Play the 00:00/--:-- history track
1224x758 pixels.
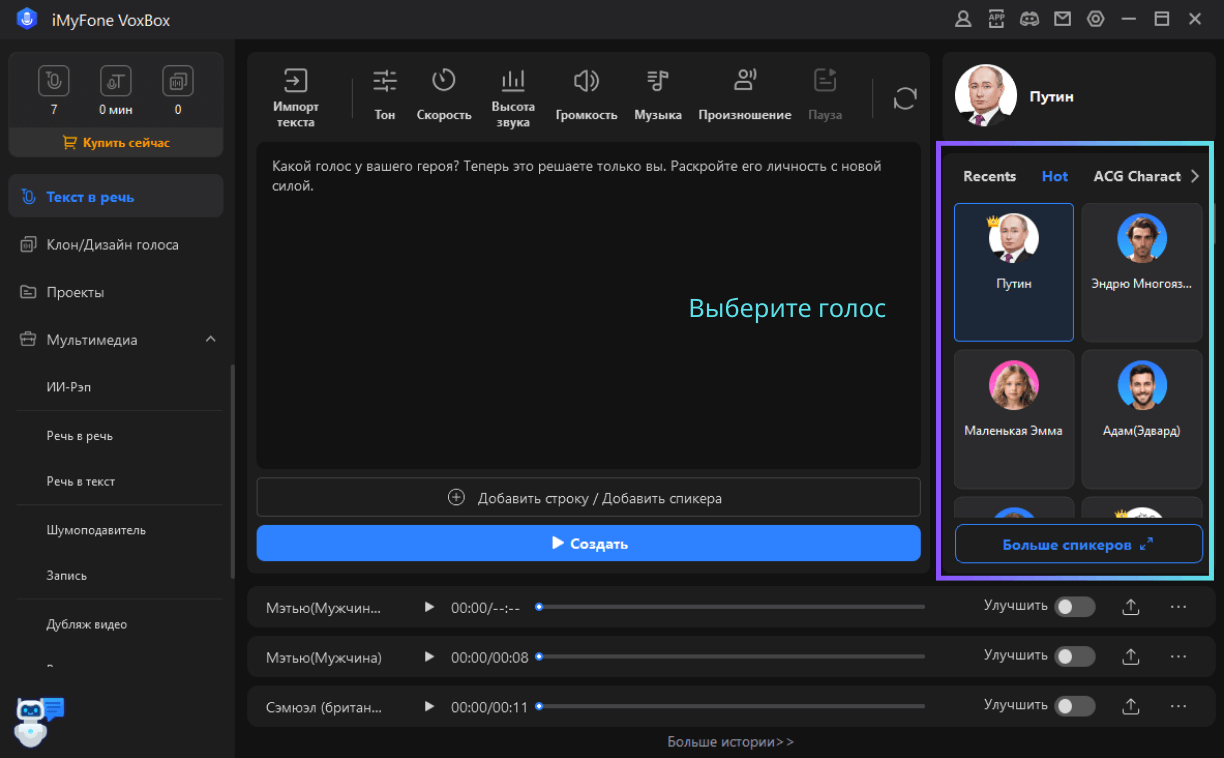coord(430,607)
